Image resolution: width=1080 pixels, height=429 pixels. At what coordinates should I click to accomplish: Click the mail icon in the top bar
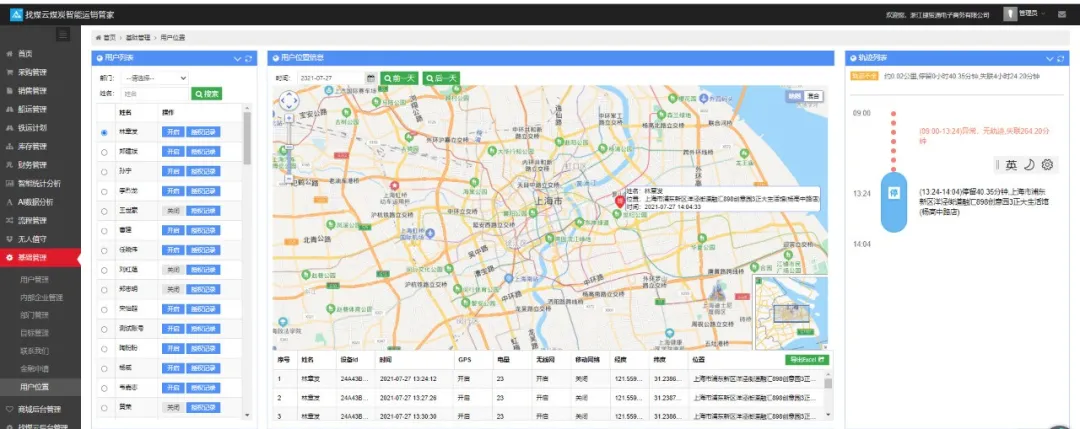coord(1061,14)
